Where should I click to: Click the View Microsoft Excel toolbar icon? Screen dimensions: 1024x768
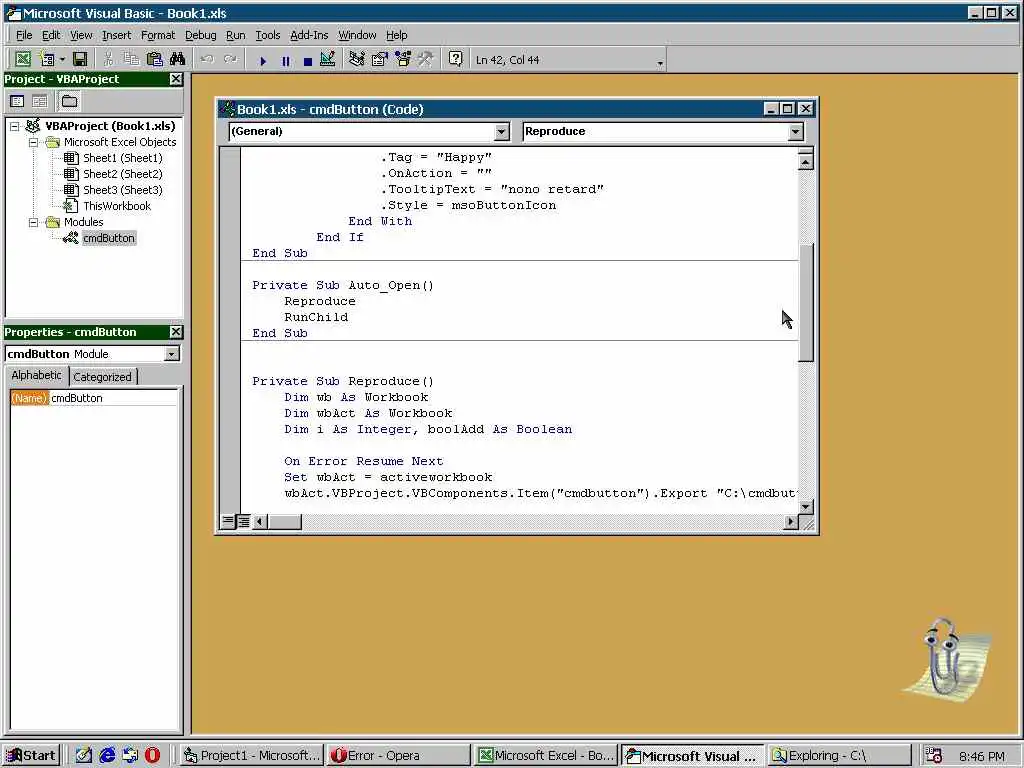pos(22,59)
